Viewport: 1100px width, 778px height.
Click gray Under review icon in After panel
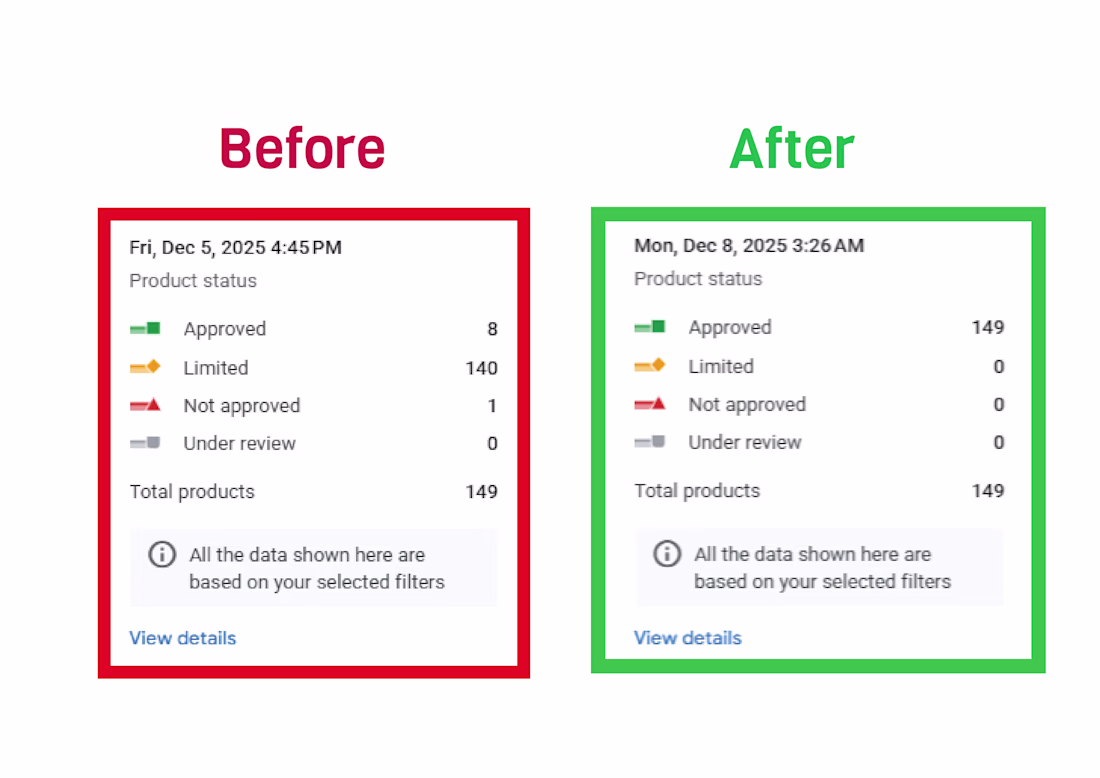(650, 442)
